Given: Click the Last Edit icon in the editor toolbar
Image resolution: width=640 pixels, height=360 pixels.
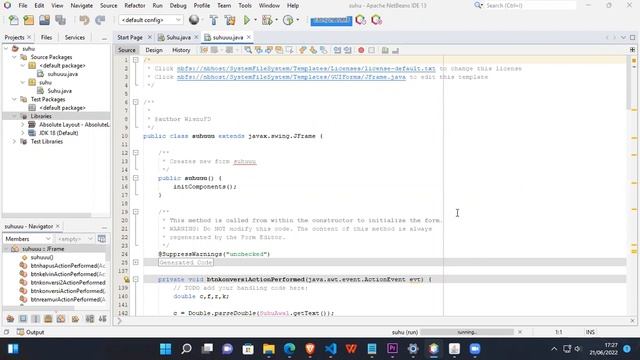Looking at the screenshot, I should click(x=204, y=50).
